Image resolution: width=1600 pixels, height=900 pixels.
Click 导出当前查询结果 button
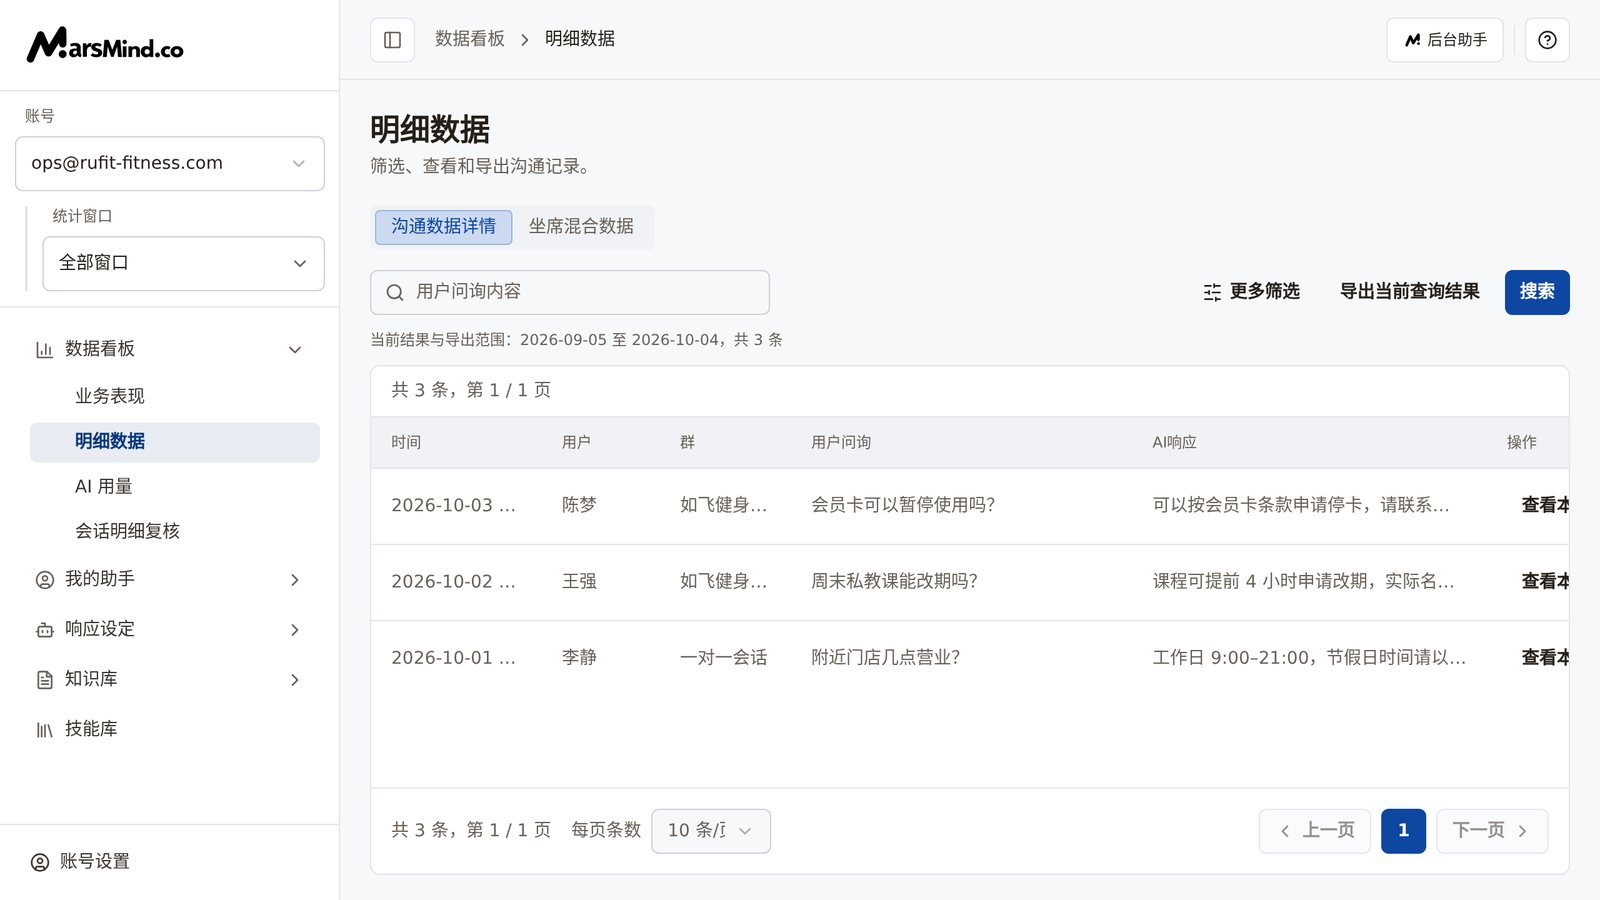pos(1410,292)
